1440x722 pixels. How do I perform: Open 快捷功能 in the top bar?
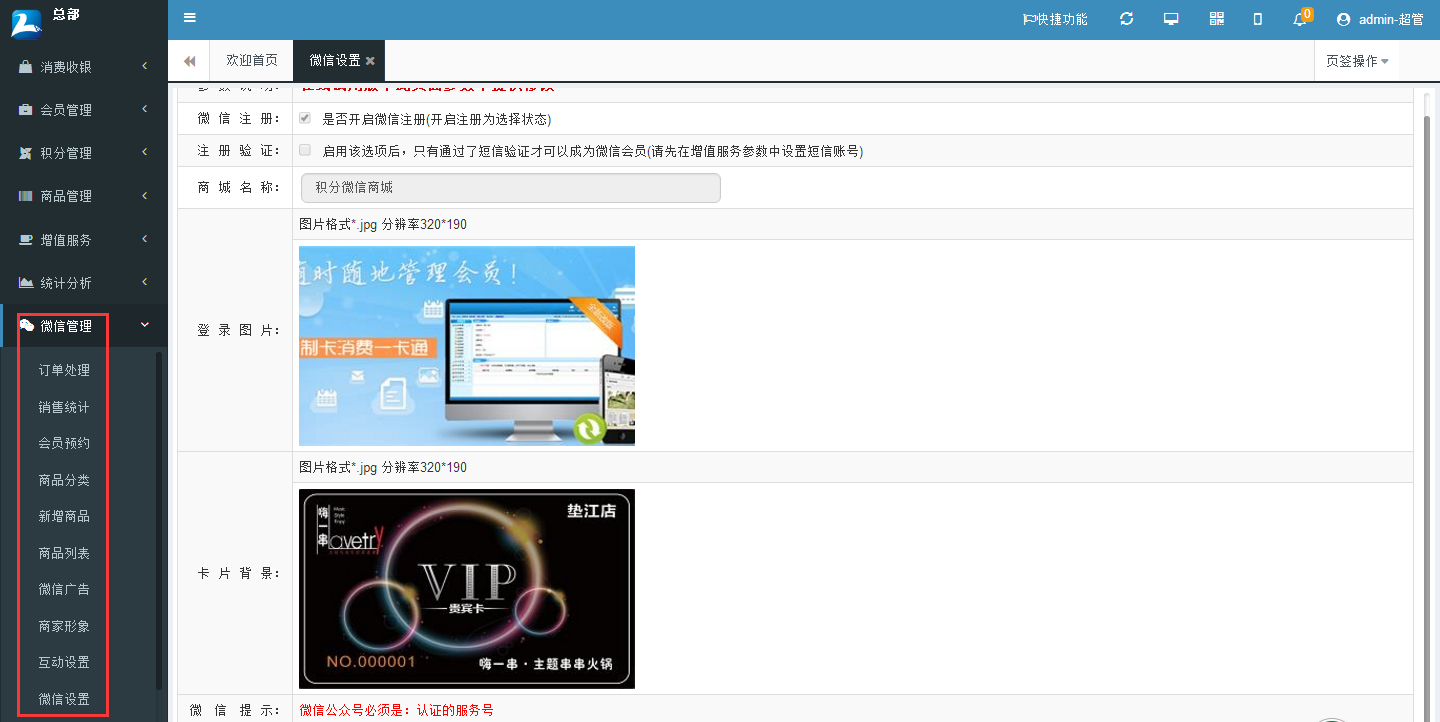click(1055, 19)
